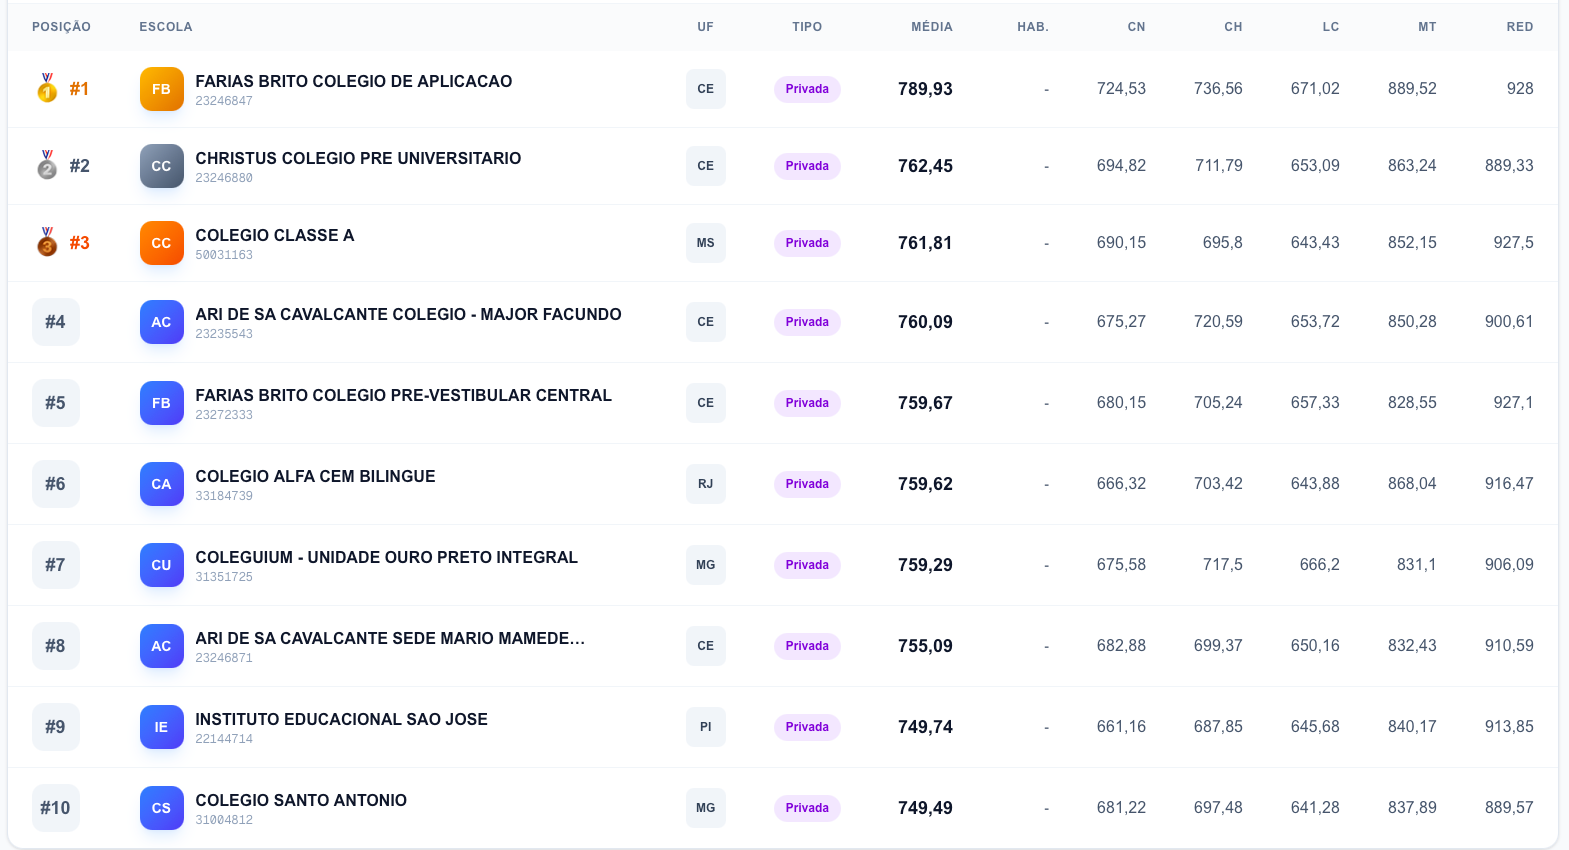Open ARI DE SA CAVALCANTE MAJOR FACUNDO link

click(x=408, y=314)
